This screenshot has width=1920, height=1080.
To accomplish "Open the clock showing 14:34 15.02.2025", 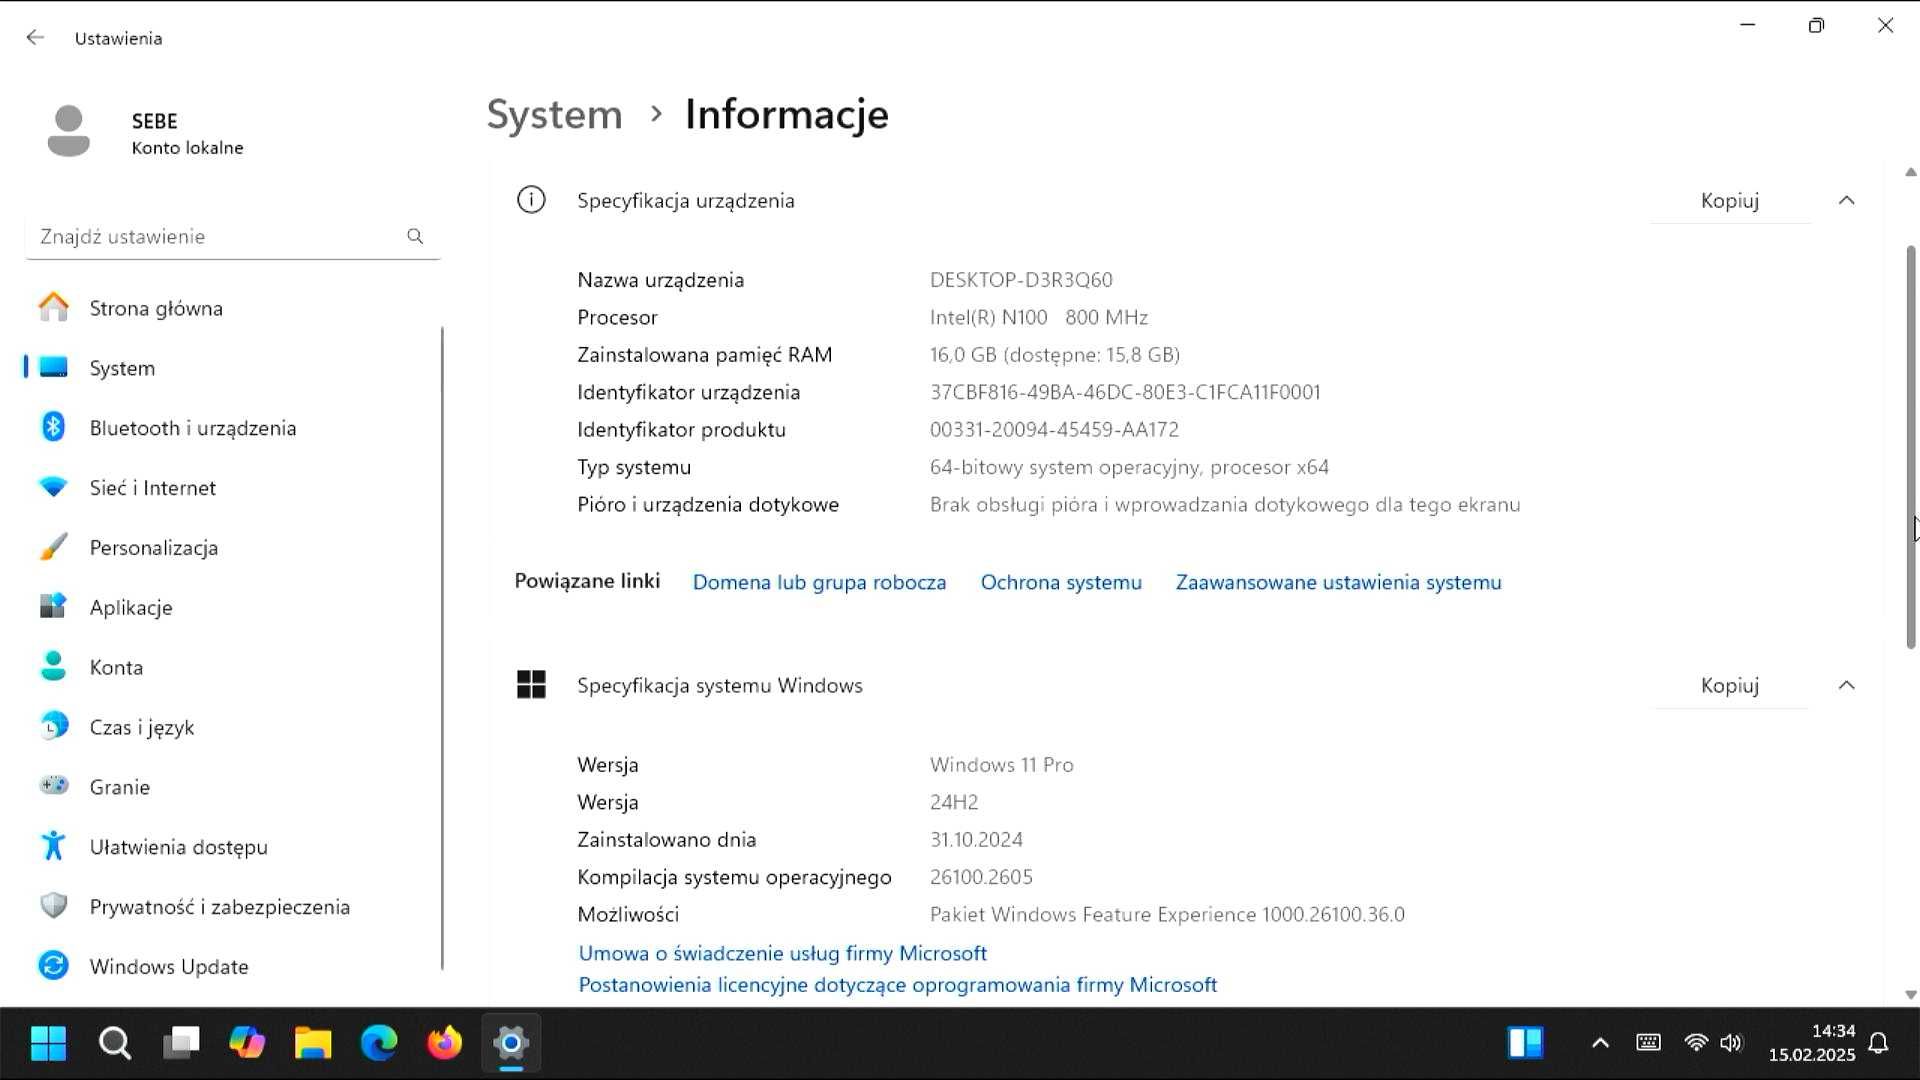I will tap(1812, 1043).
